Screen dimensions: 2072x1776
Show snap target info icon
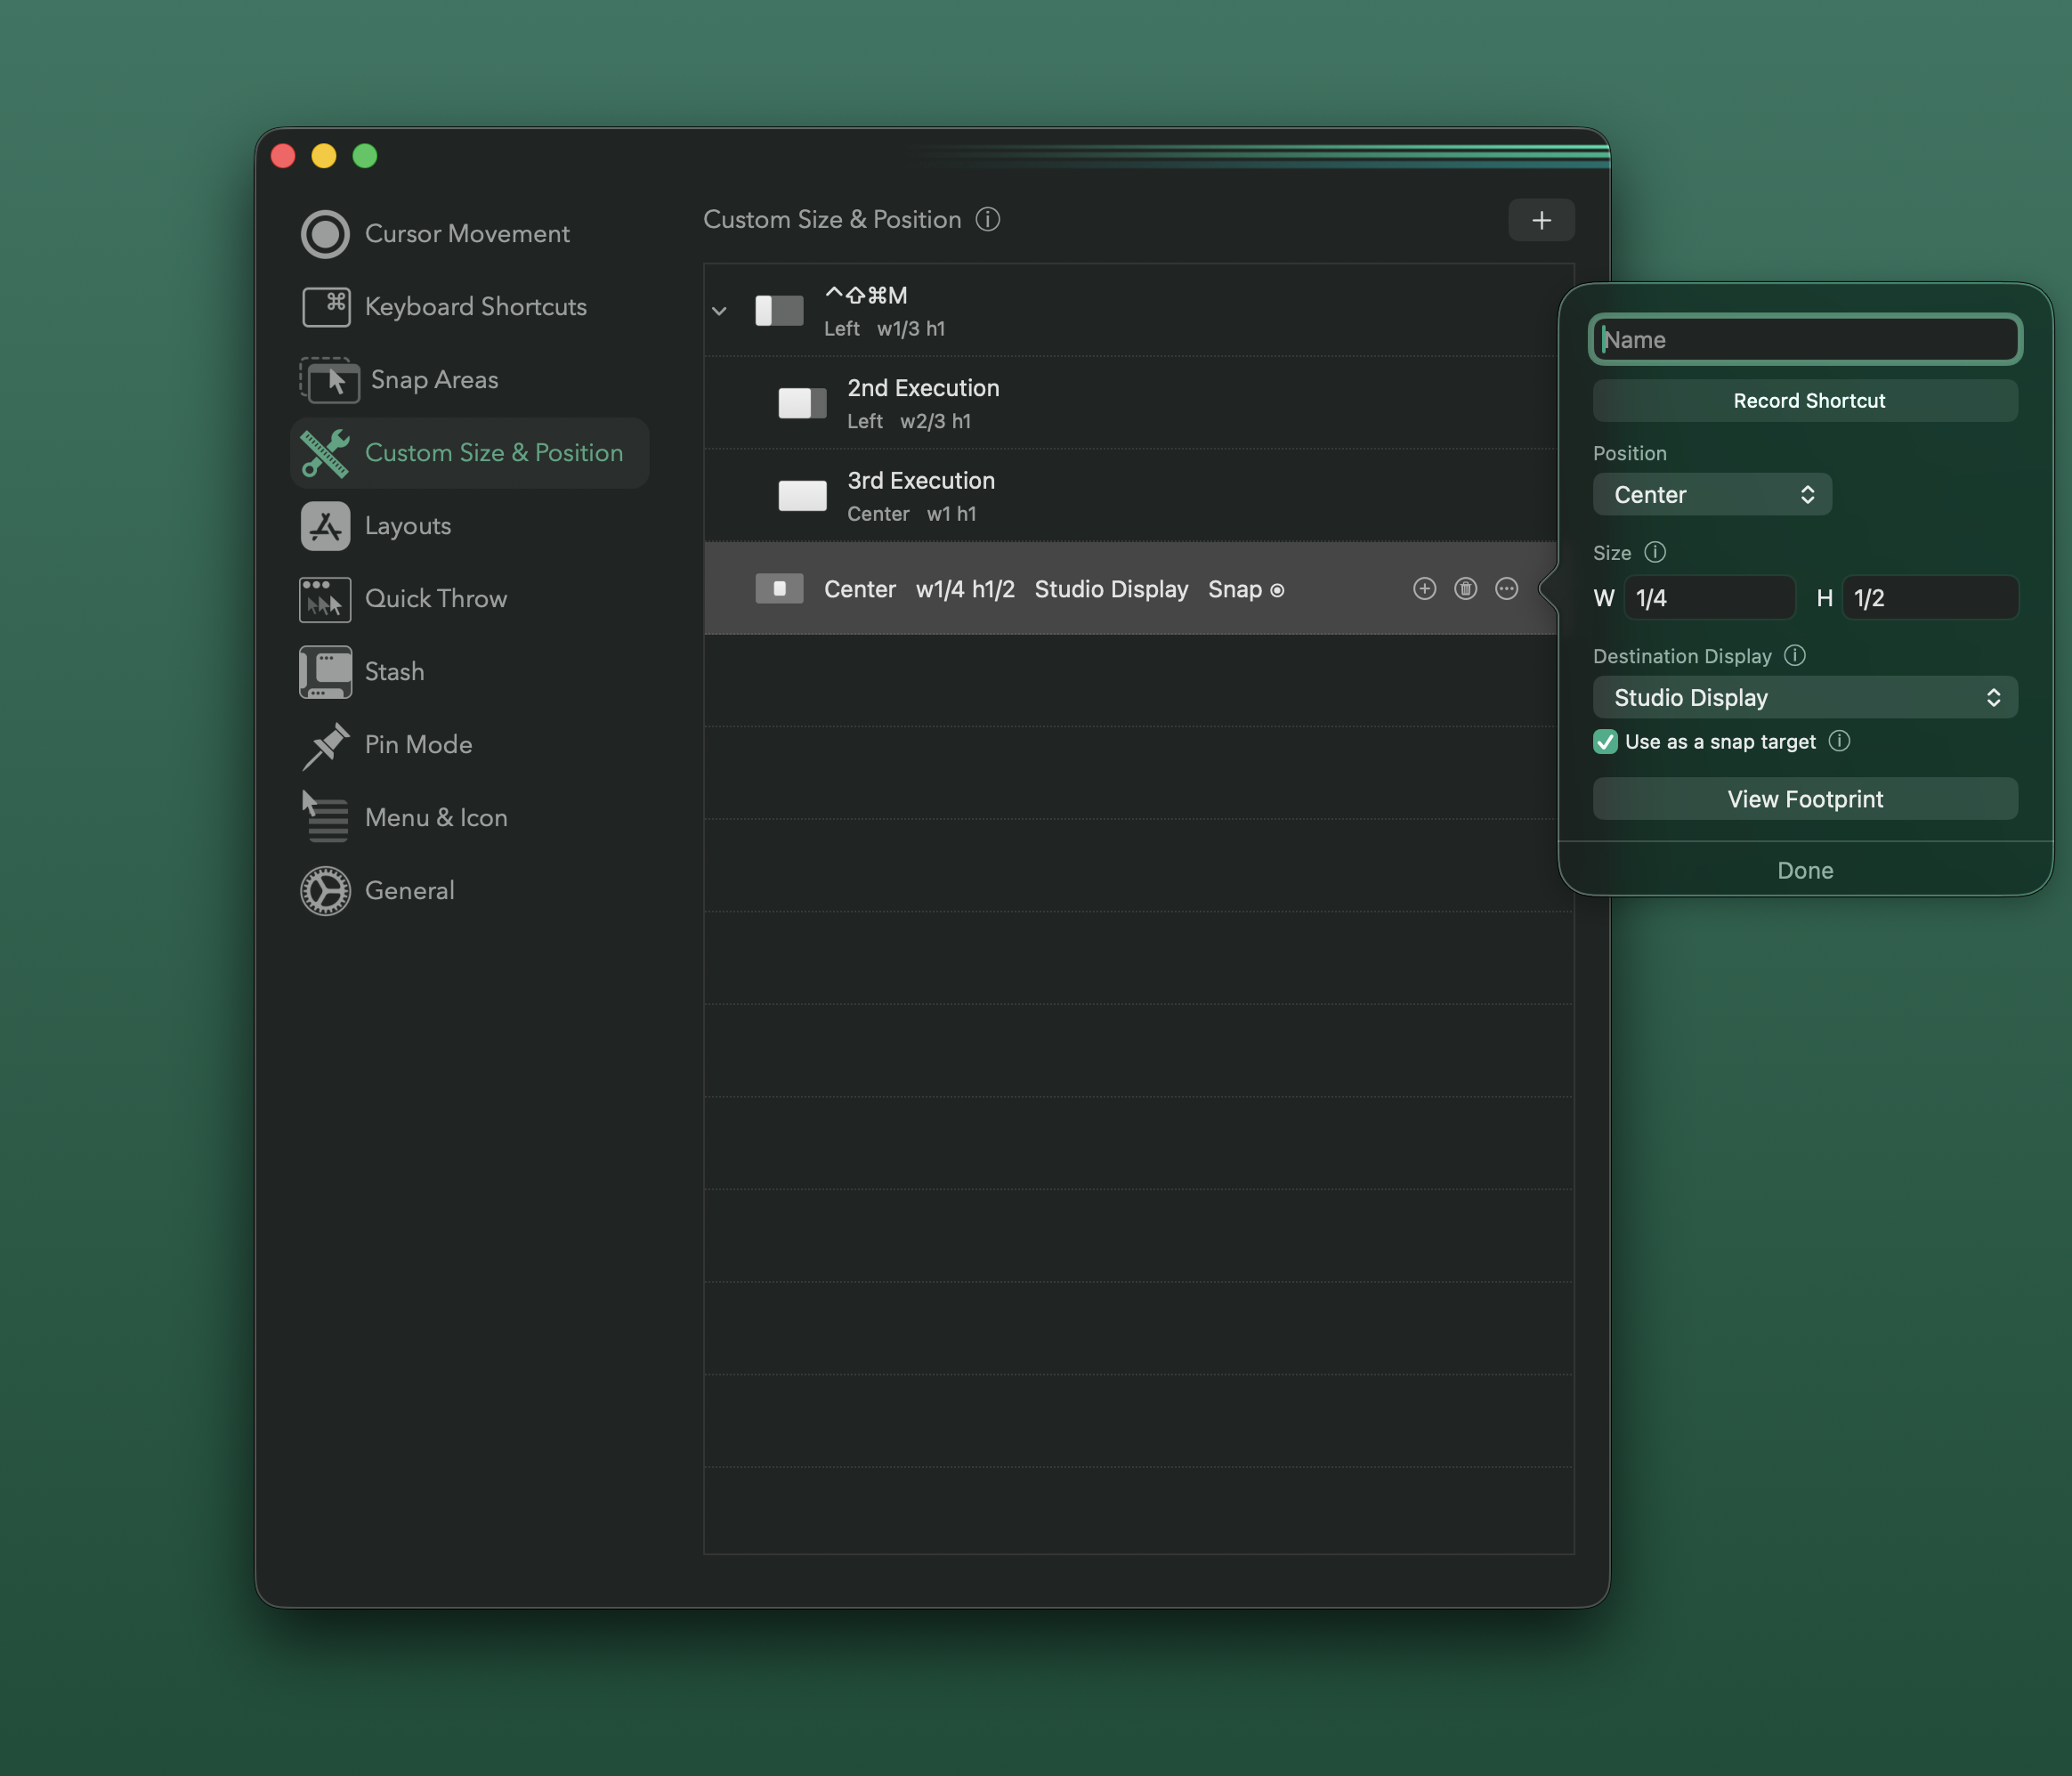pos(1839,741)
